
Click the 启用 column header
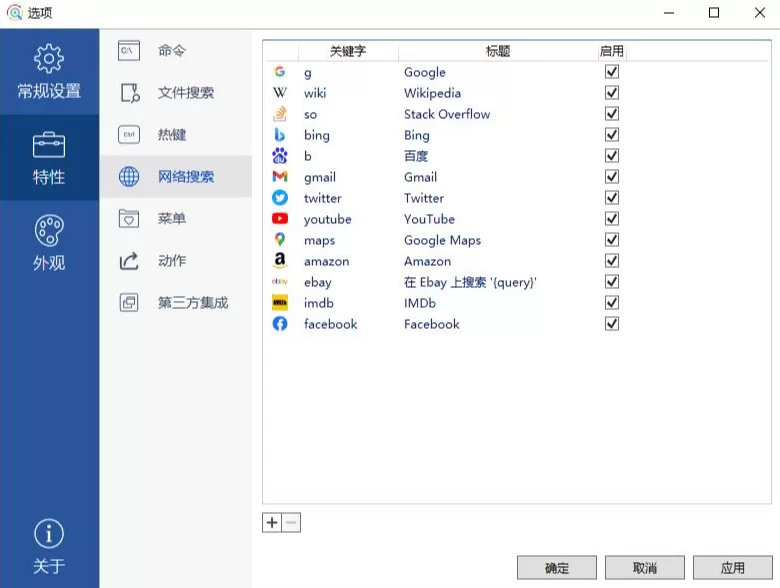612,51
